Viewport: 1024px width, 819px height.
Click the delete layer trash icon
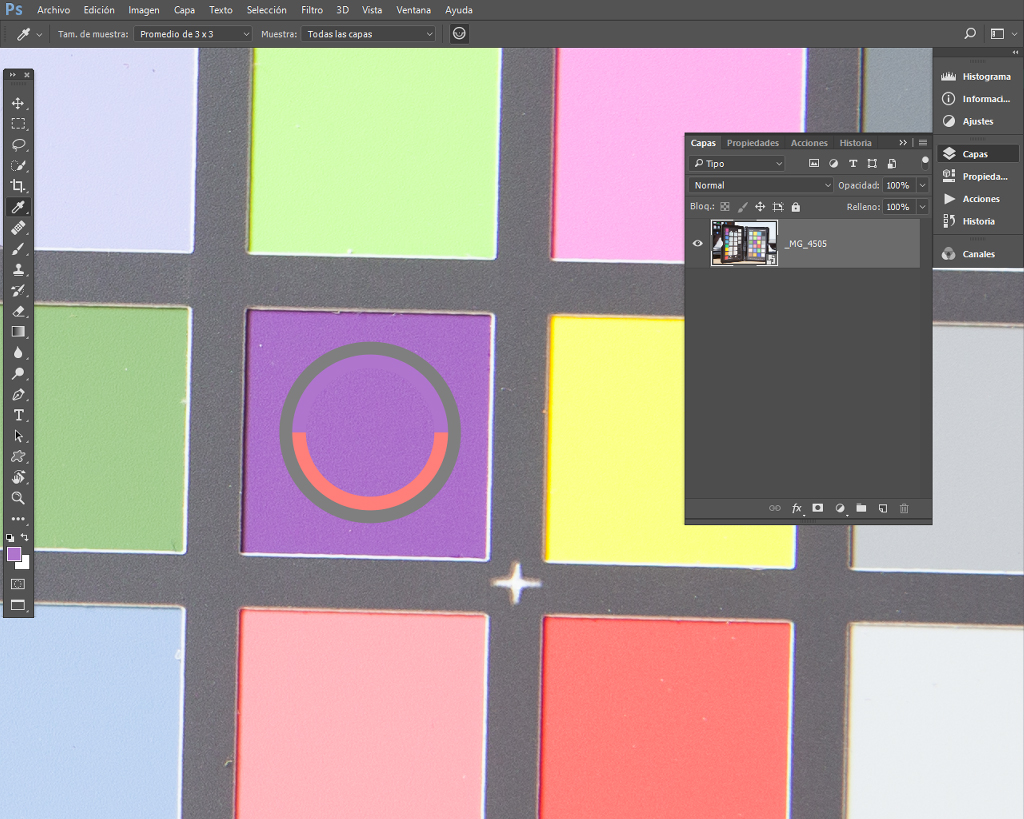pyautogui.click(x=904, y=508)
